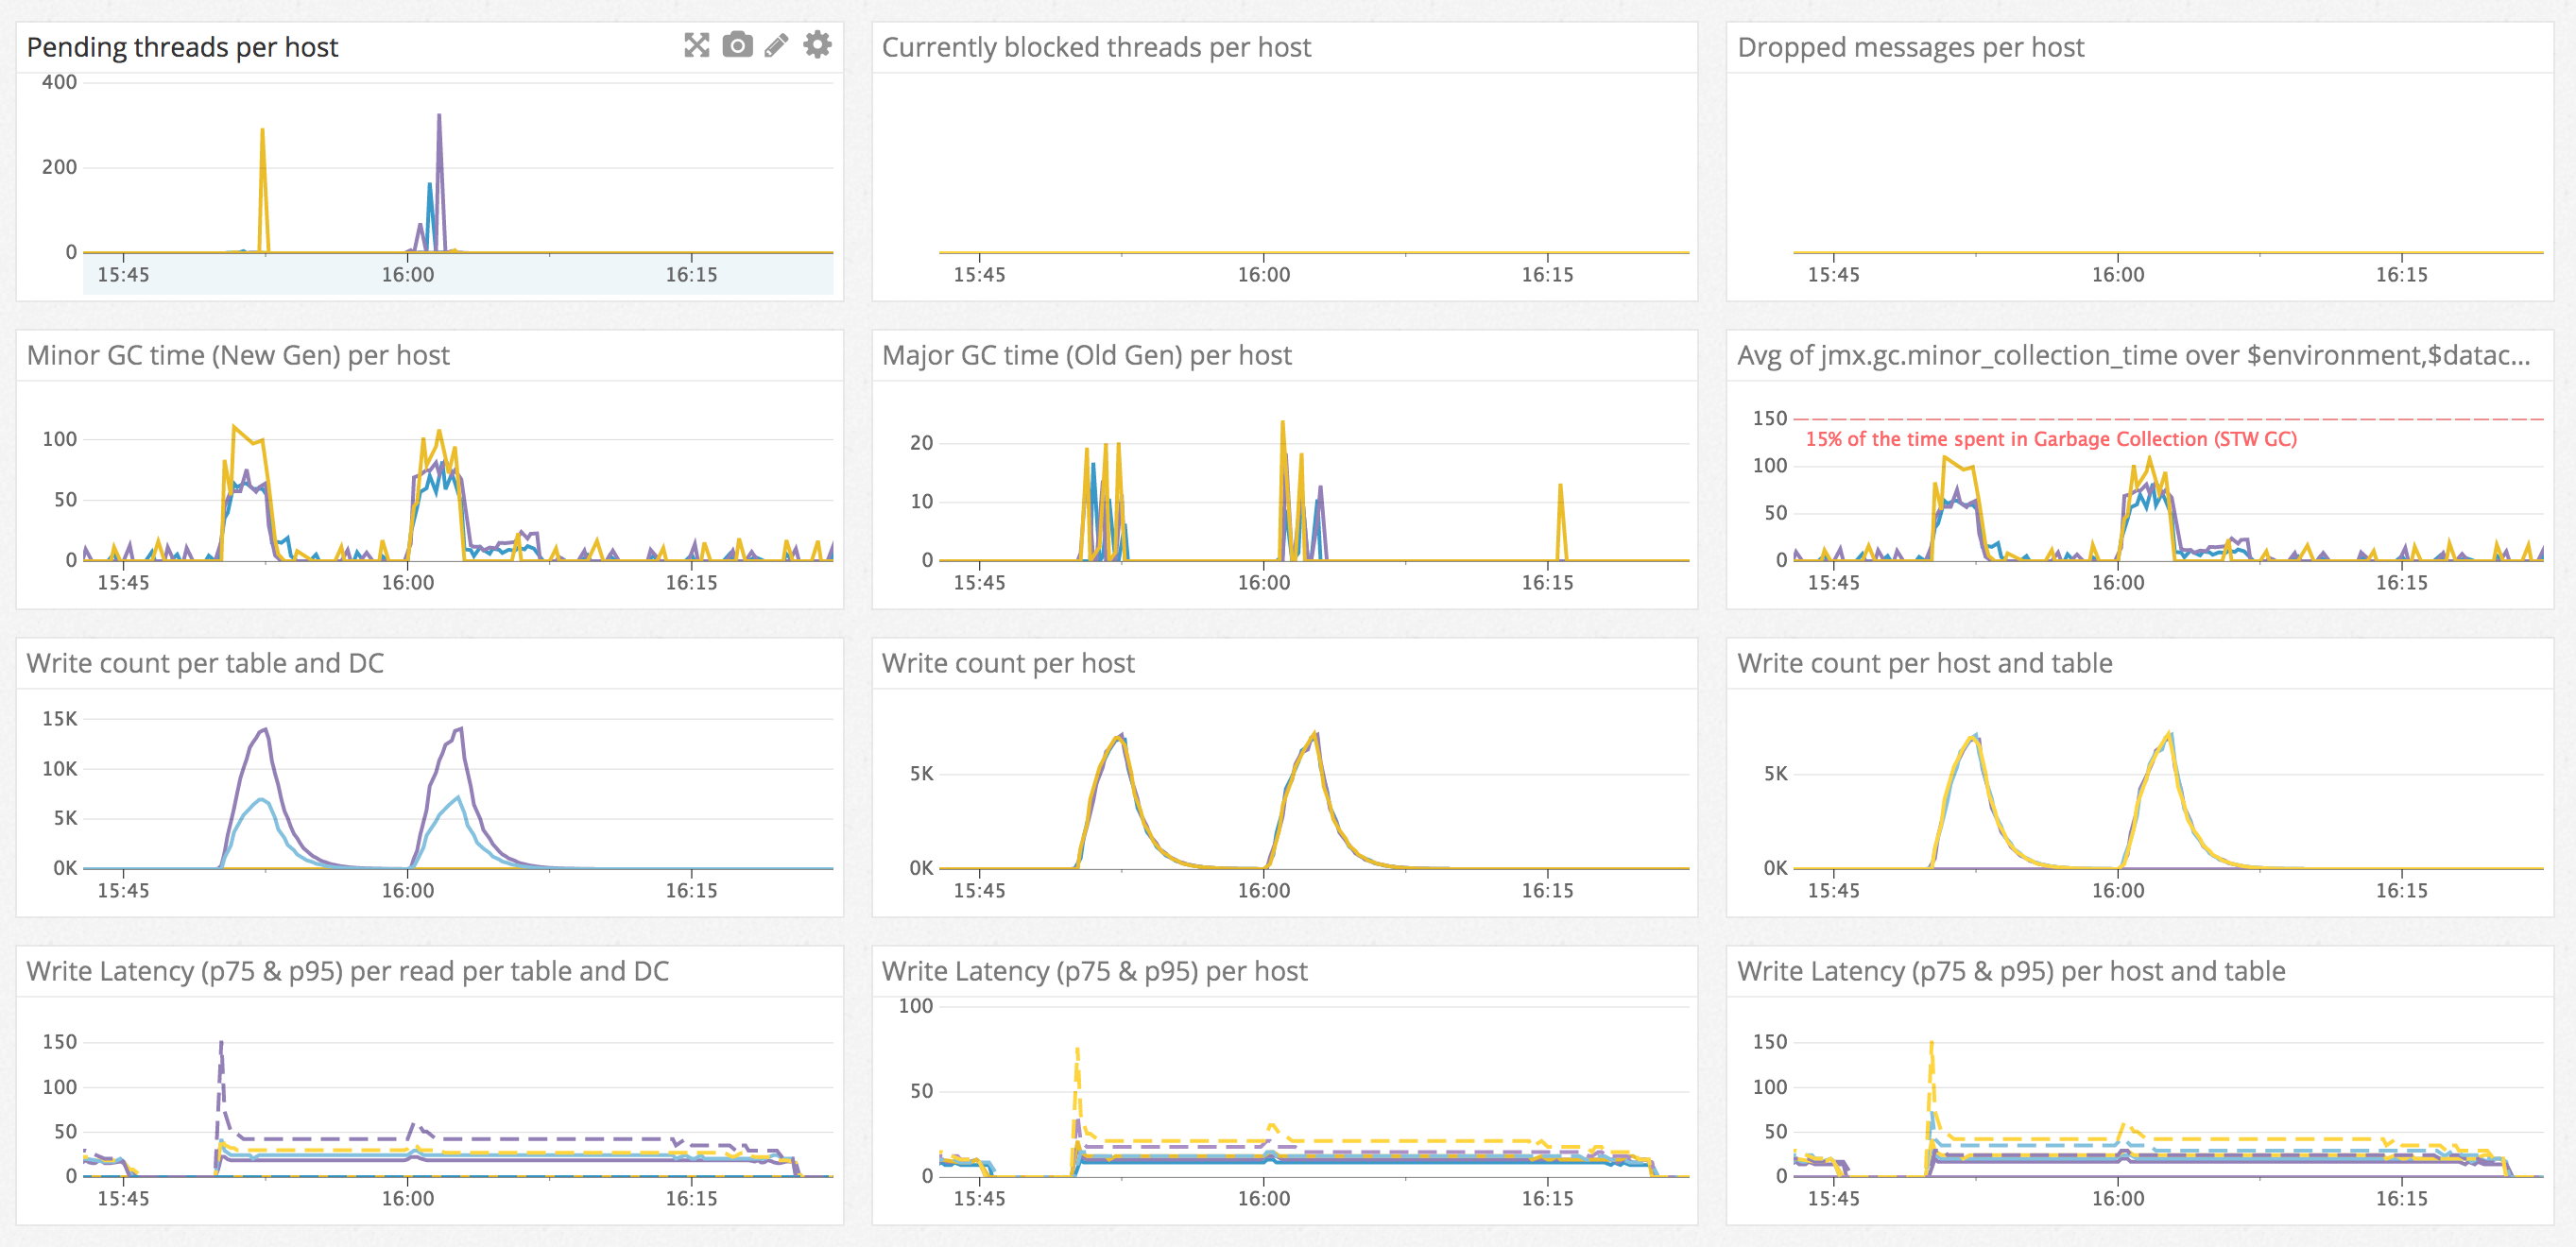Click the Write count per host title
Image resolution: width=2576 pixels, height=1247 pixels.
click(x=1008, y=663)
